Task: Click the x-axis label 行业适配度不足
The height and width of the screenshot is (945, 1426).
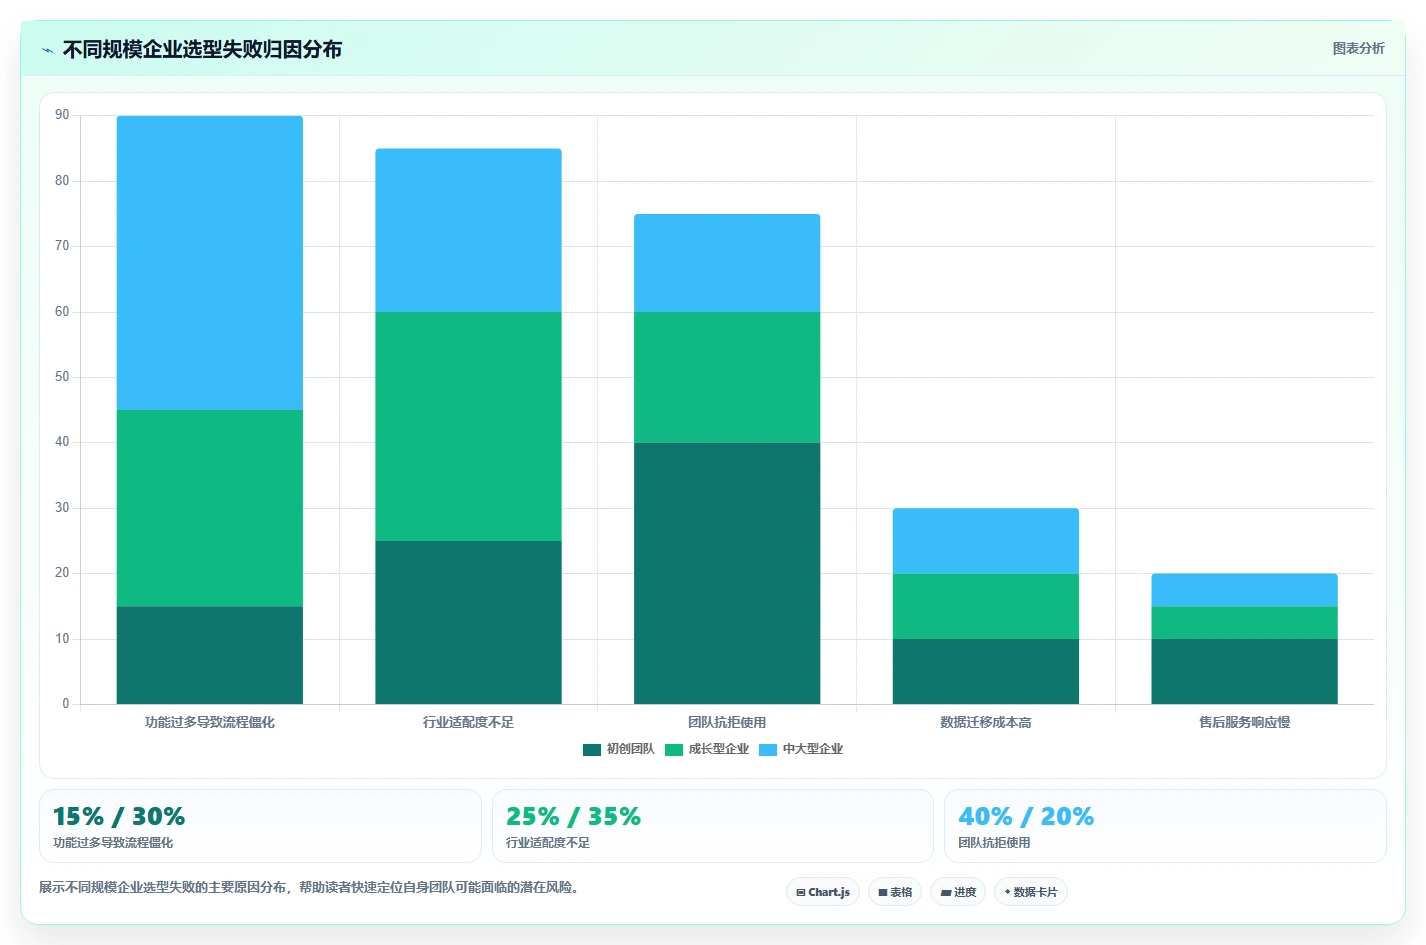Action: (468, 722)
